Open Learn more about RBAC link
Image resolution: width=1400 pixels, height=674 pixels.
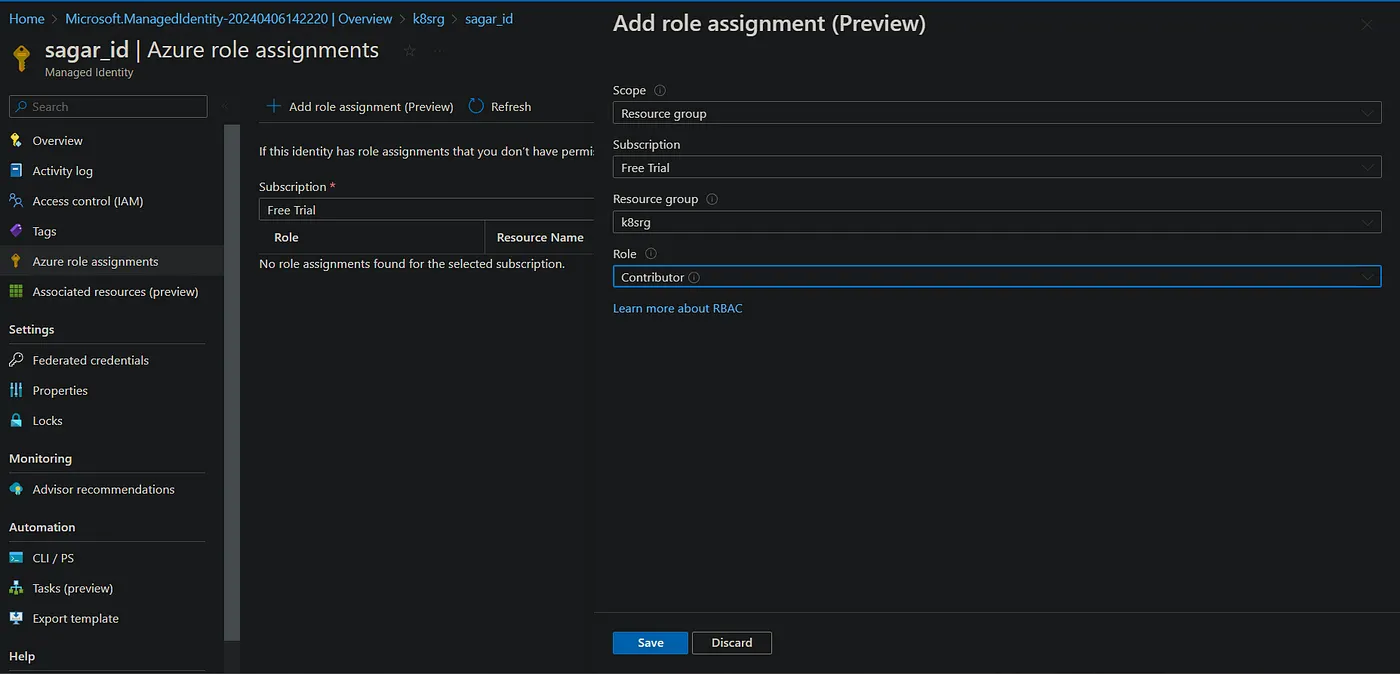point(678,308)
